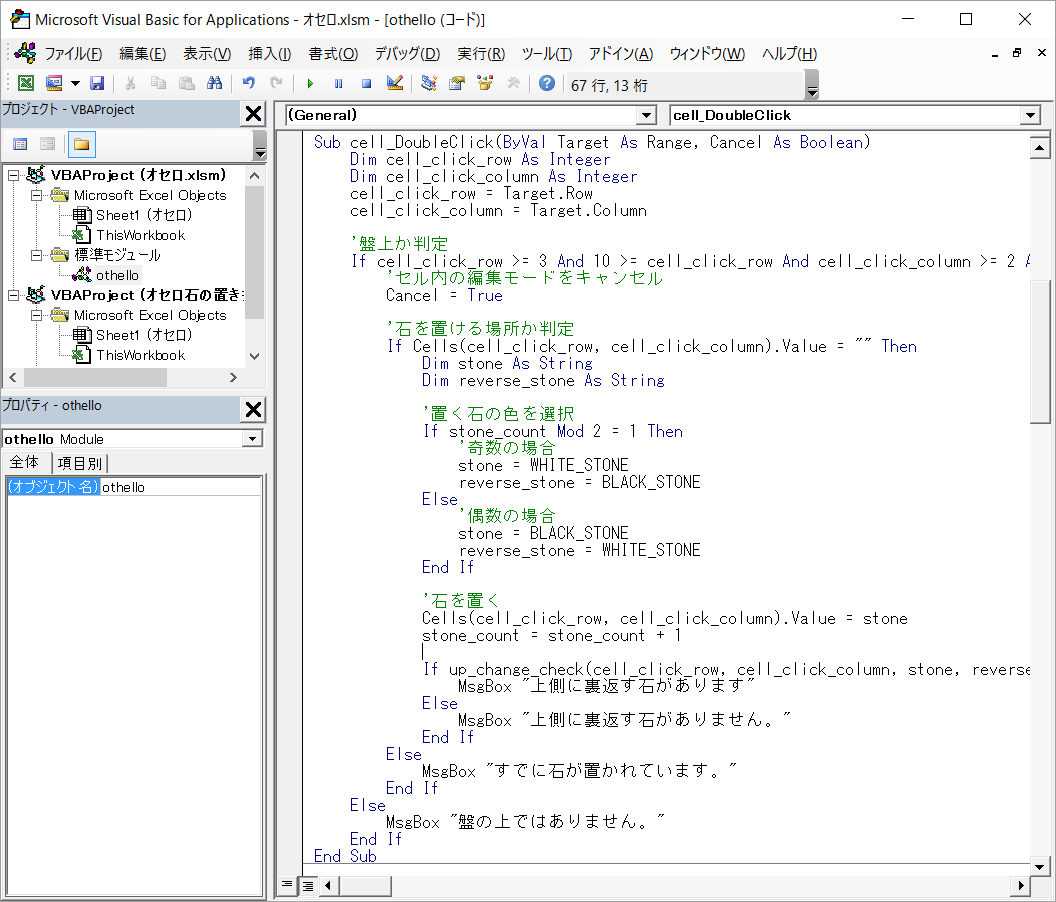The width and height of the screenshot is (1056, 902).
Task: Open the cell_DoubleClick procedure dropdown
Action: (1030, 116)
